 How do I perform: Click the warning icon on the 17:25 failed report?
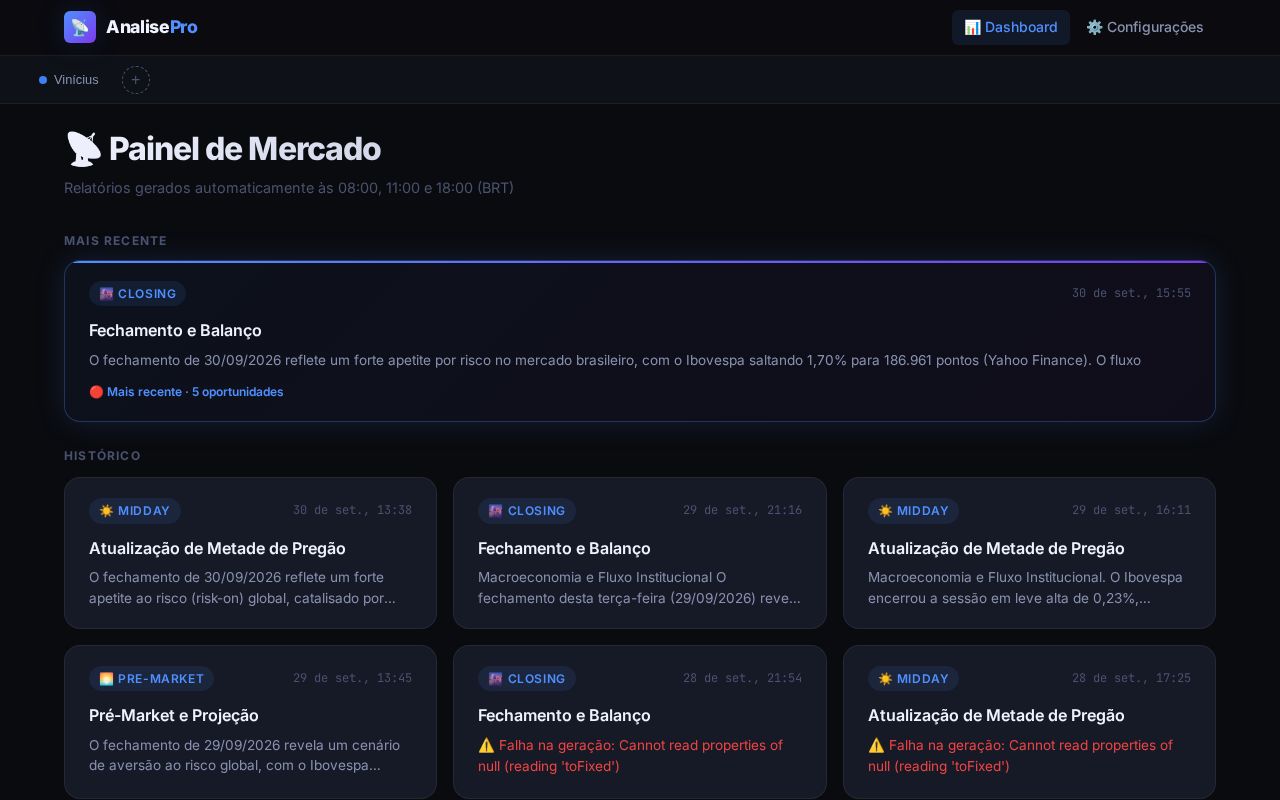(x=876, y=745)
